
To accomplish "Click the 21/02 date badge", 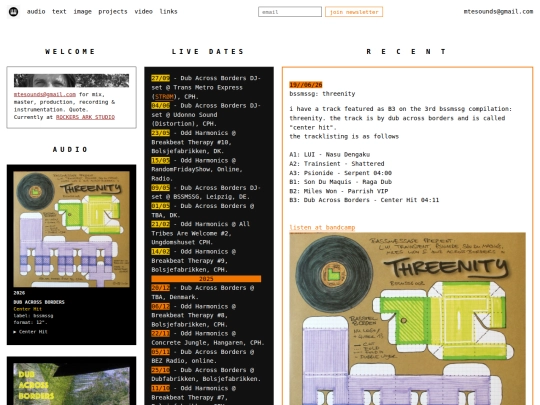I will [x=160, y=224].
